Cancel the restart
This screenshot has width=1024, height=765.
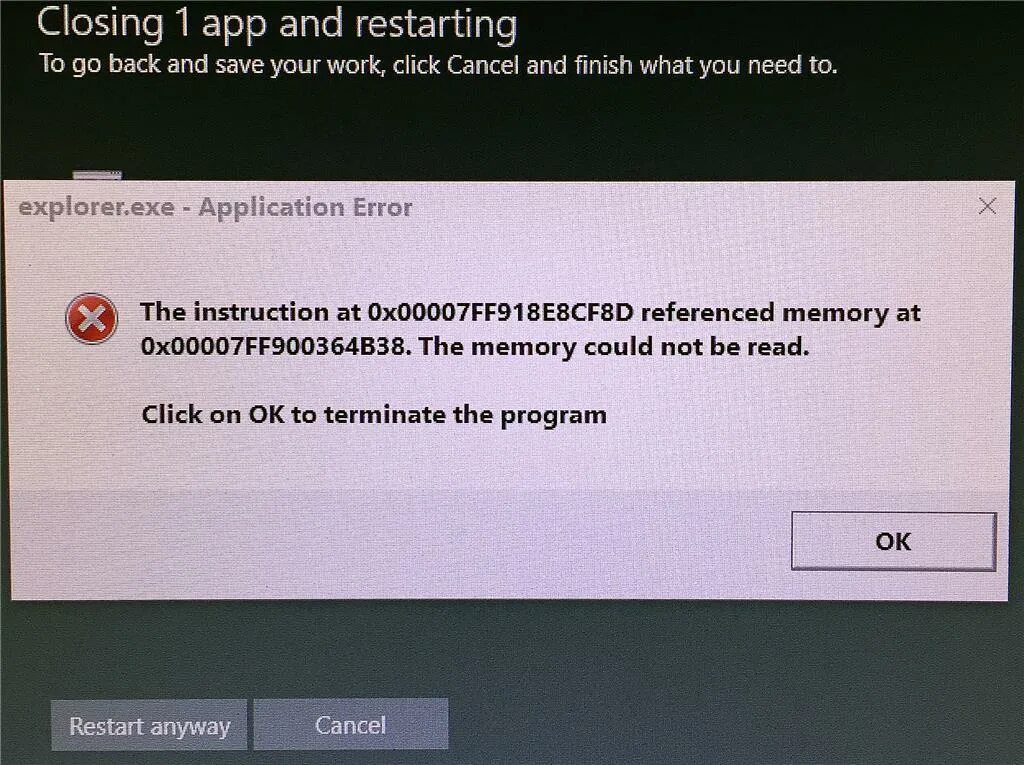[351, 724]
